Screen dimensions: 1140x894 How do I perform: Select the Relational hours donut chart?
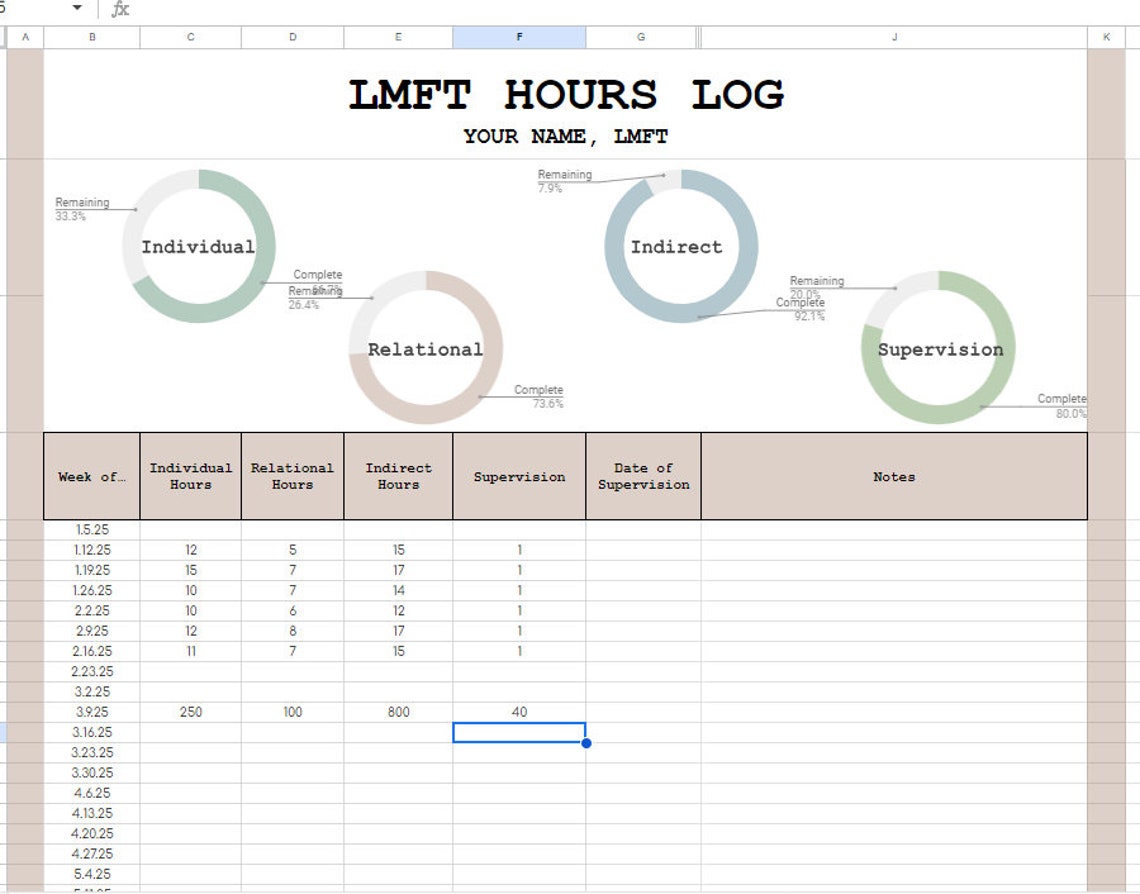[x=426, y=349]
